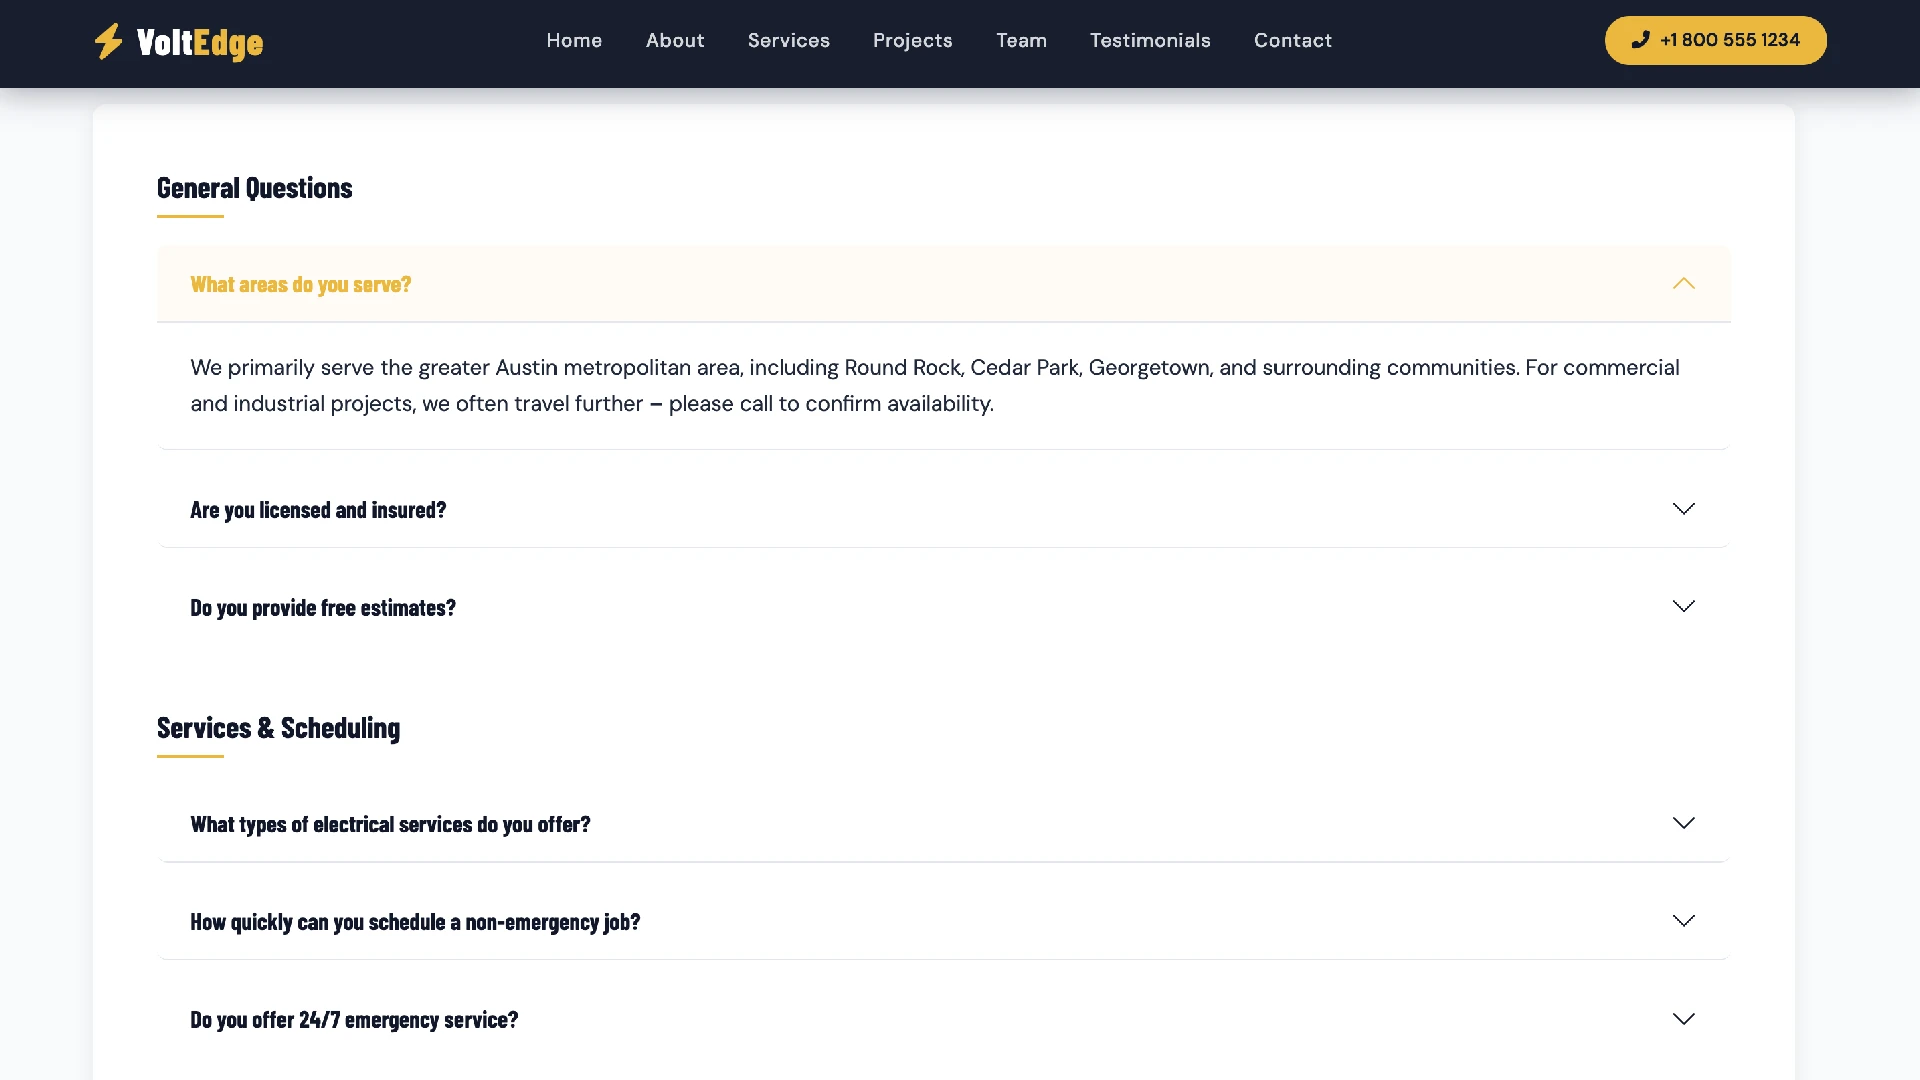This screenshot has width=1920, height=1080.
Task: Expand "What types of electrical services" chevron
Action: click(1683, 823)
